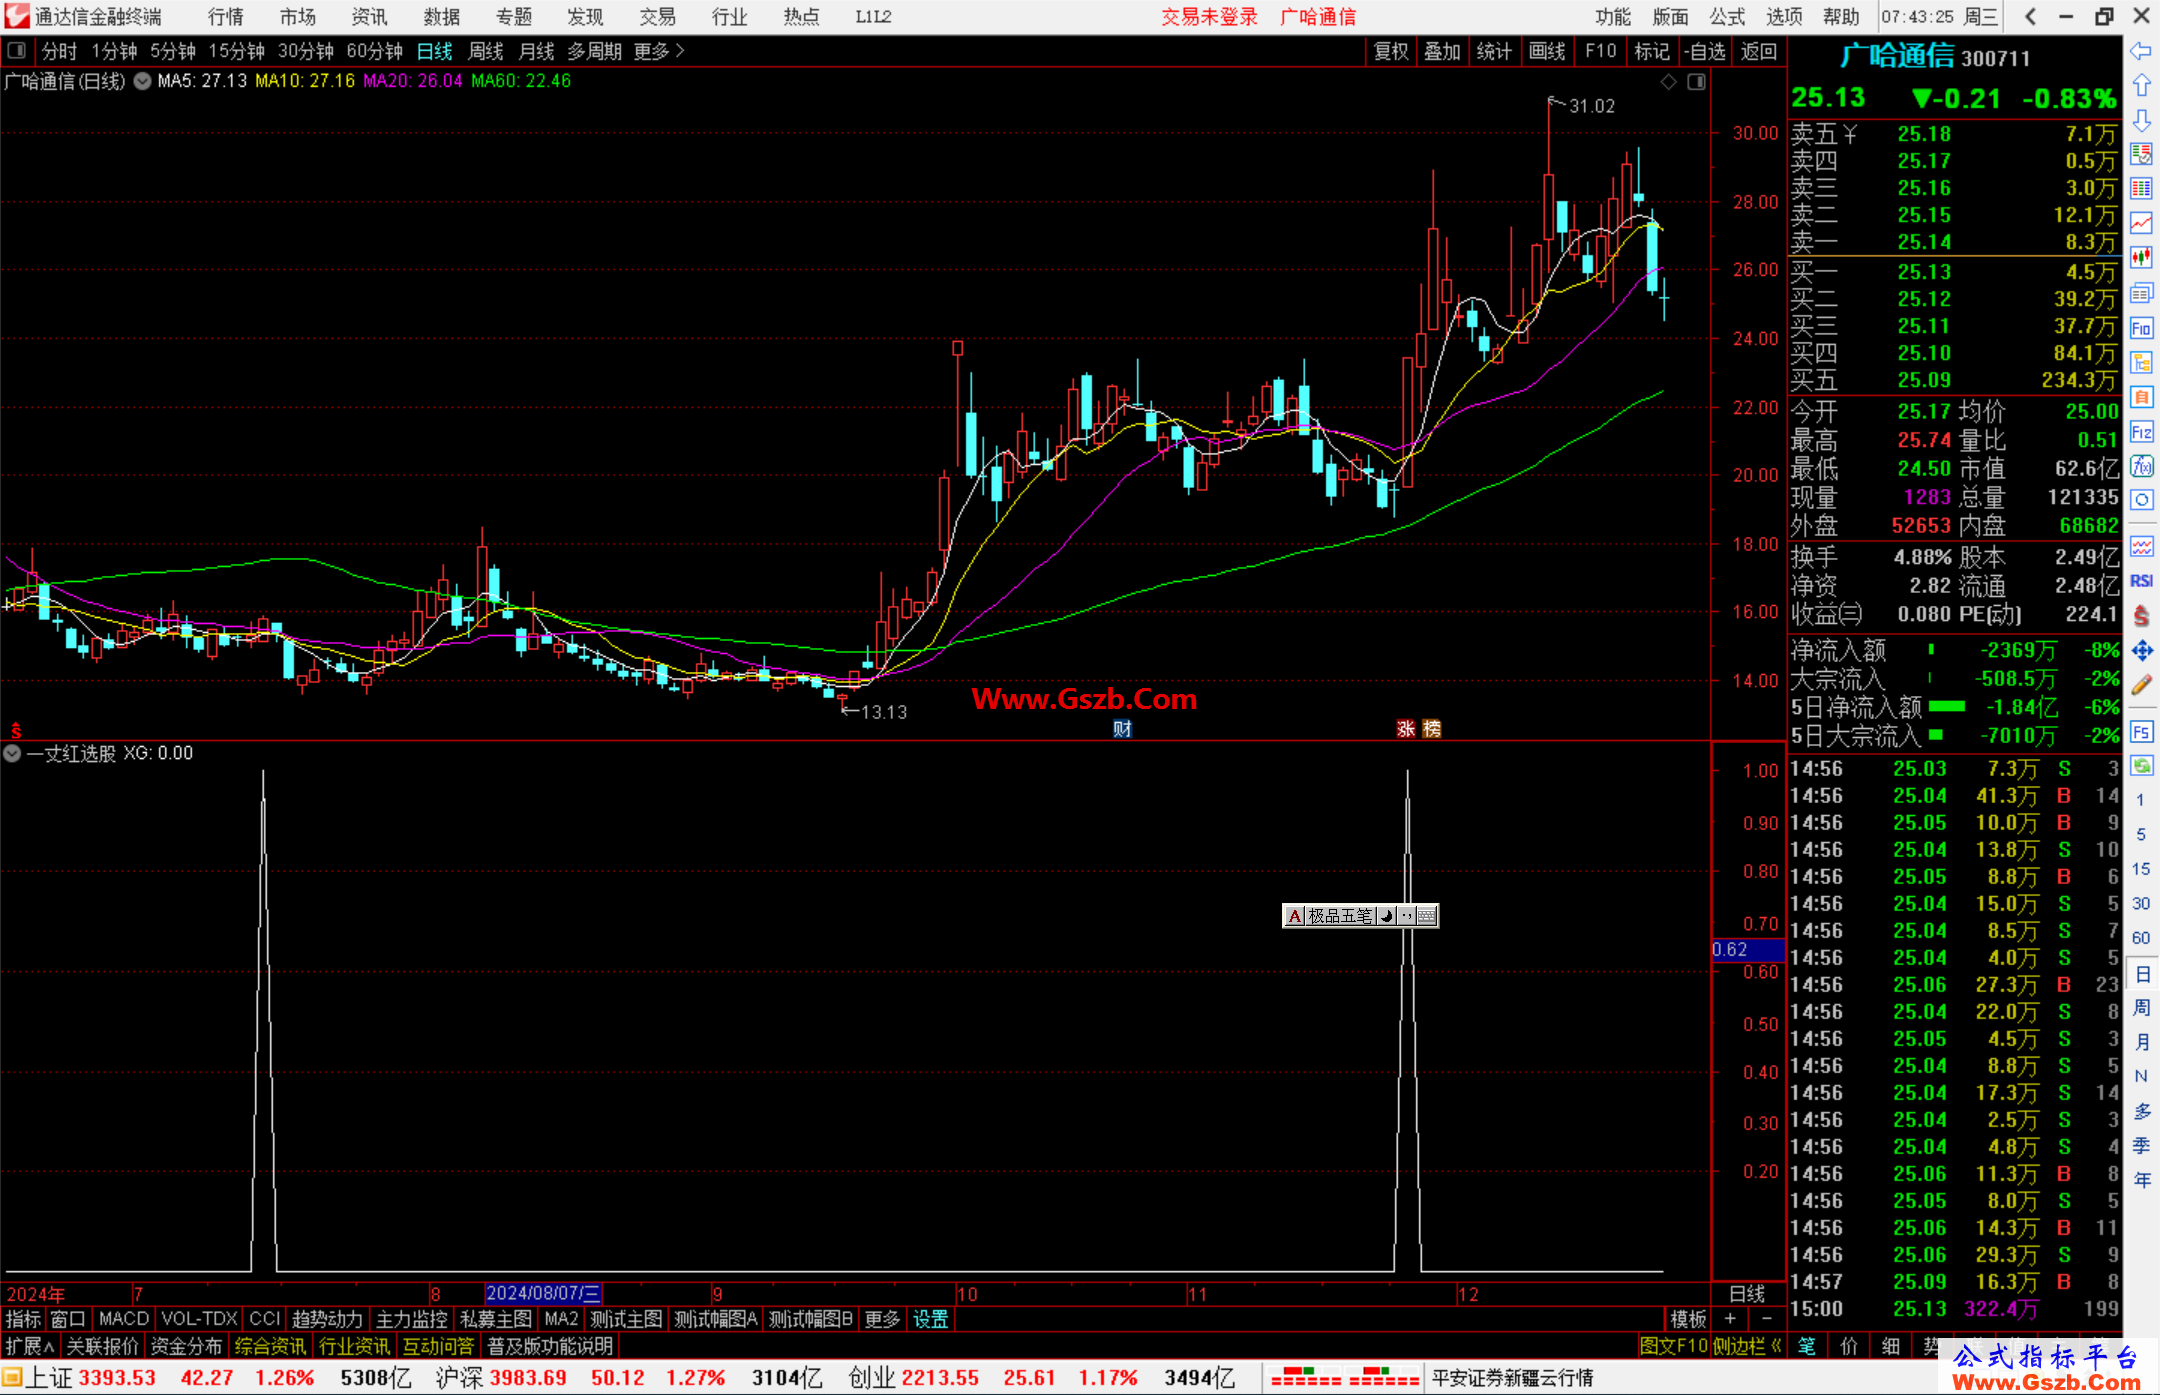Click the minus zoom-out button near 模板

click(x=1767, y=1319)
